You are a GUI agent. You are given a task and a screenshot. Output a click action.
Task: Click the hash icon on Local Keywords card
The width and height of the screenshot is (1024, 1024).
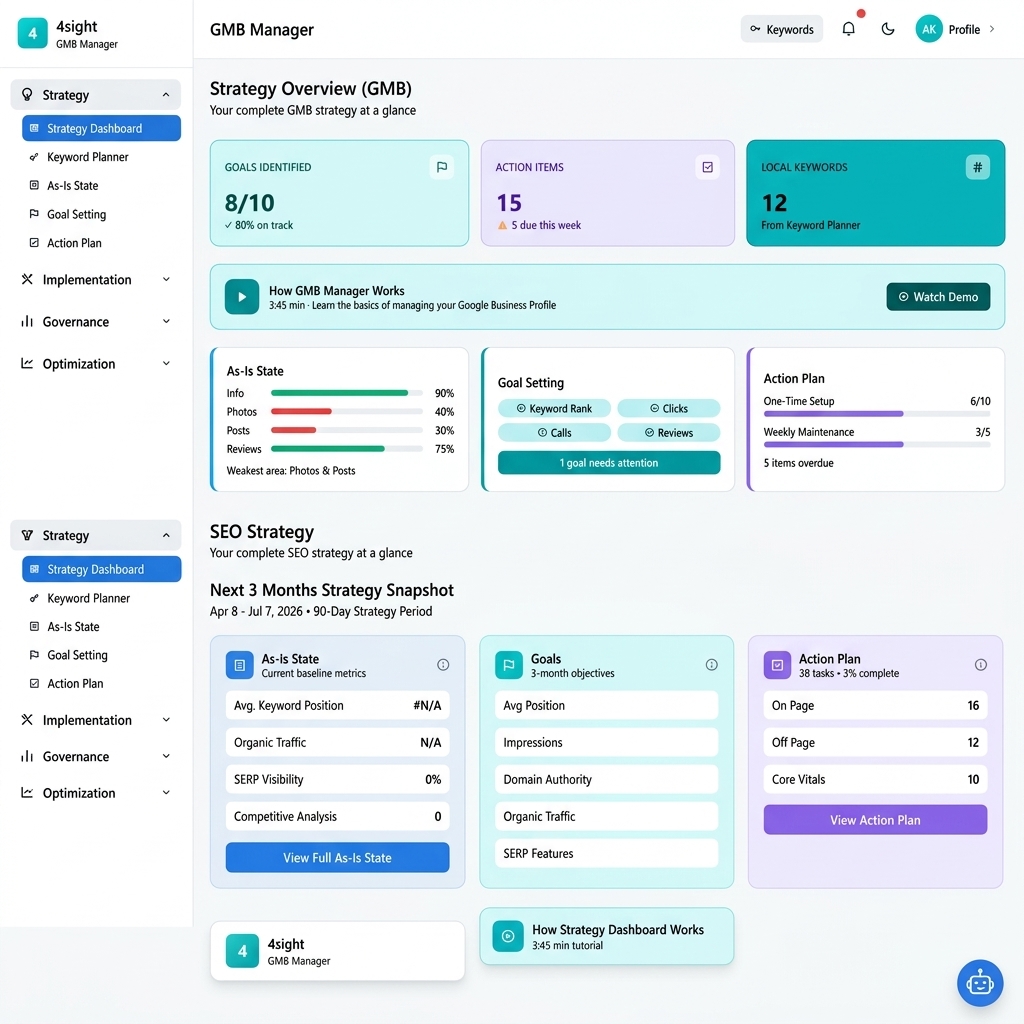978,167
